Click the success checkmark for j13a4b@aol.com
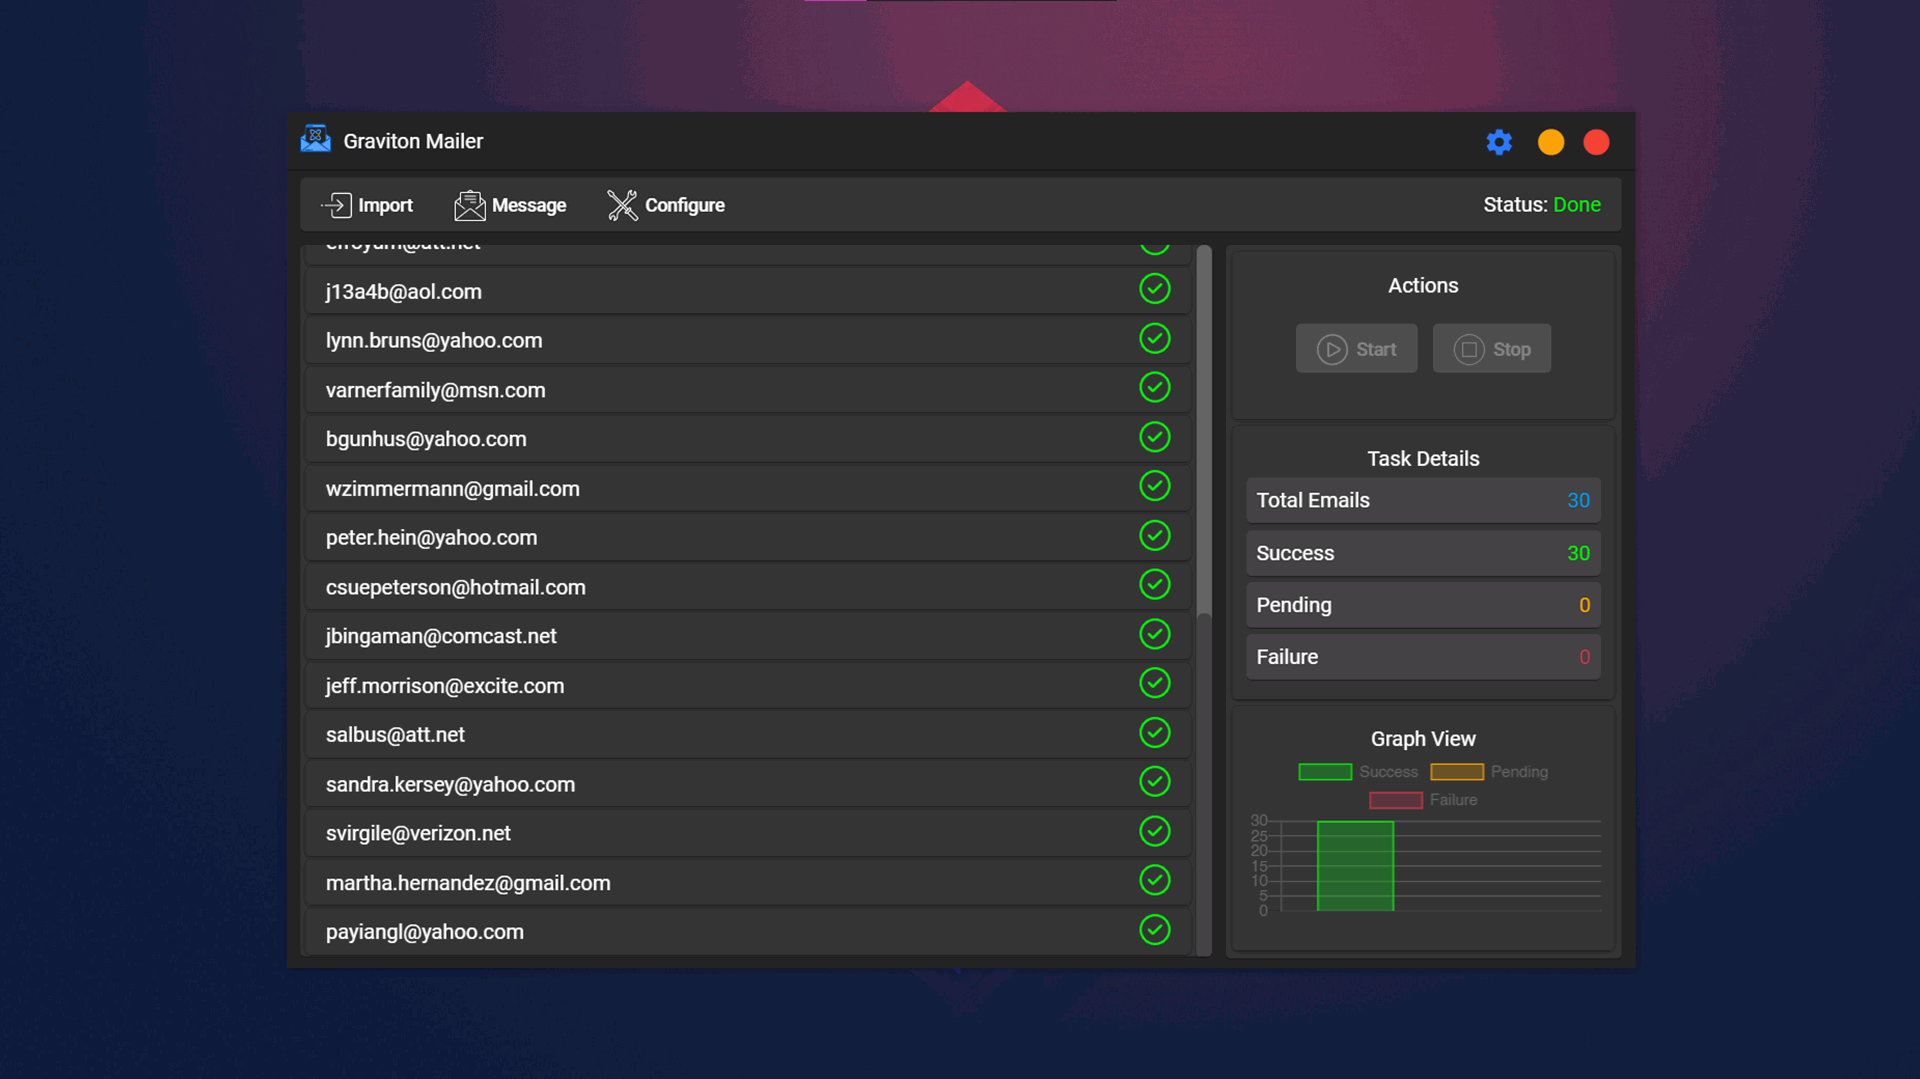 click(1155, 289)
